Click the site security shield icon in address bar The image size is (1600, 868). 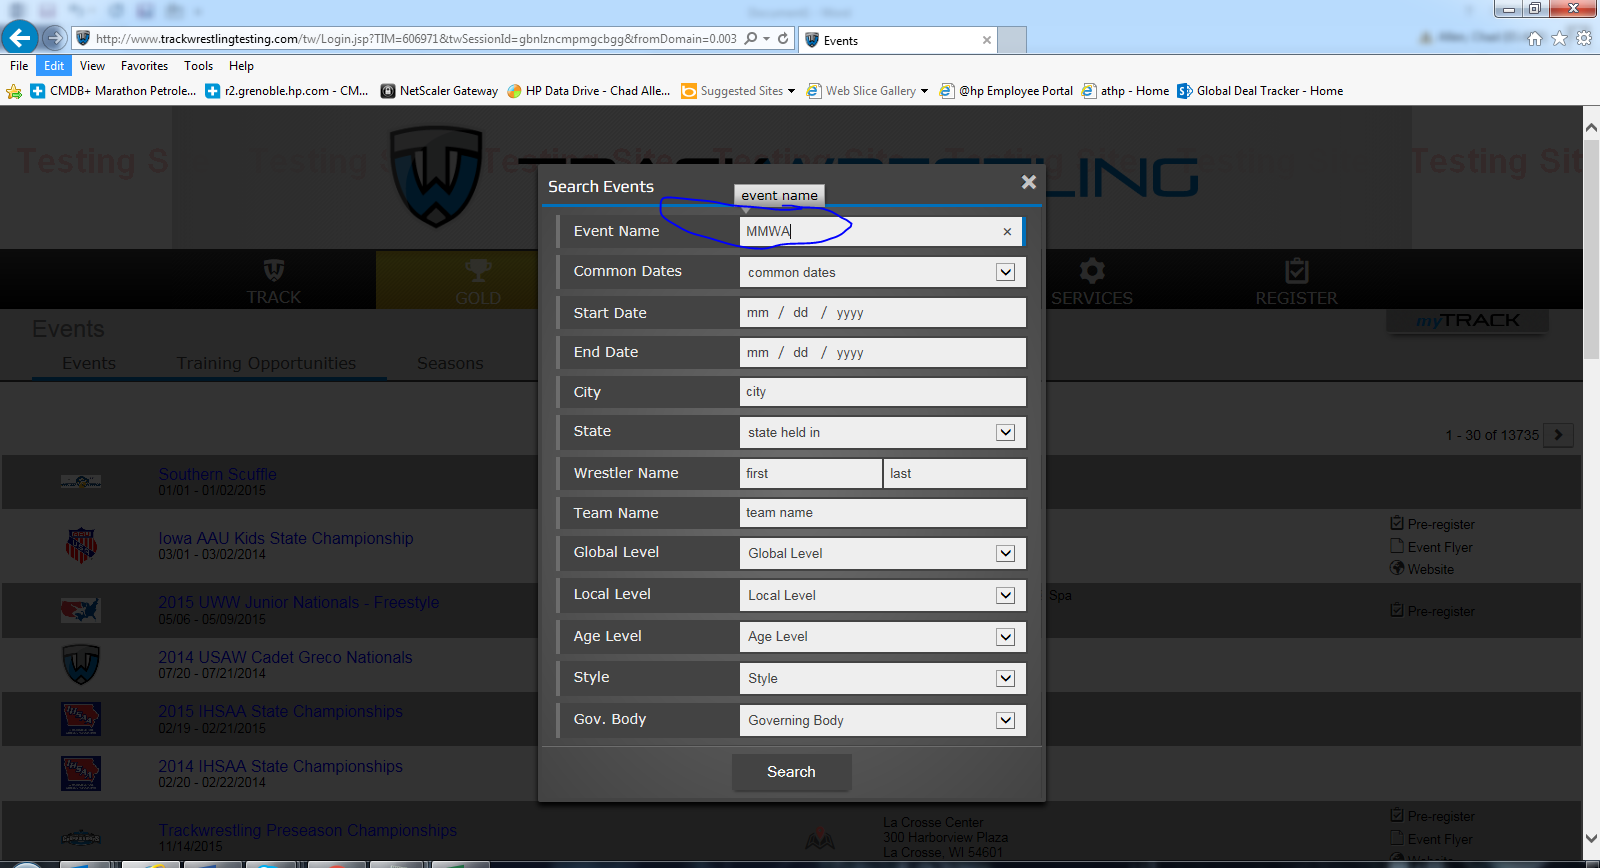coord(84,38)
